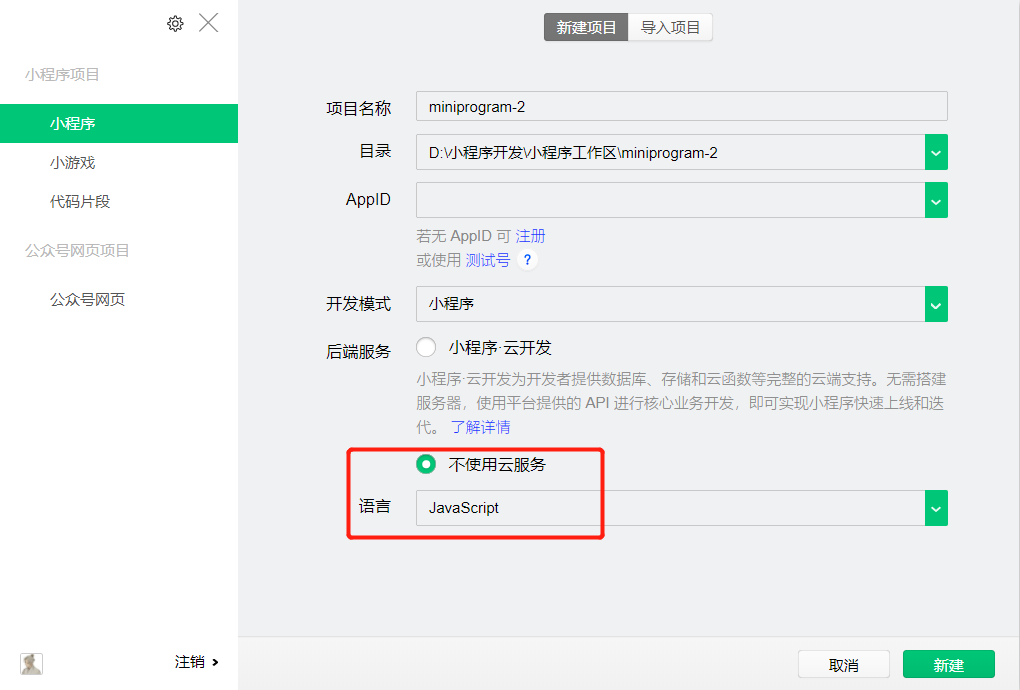Expand the 开发模式 dropdown arrow
The image size is (1020, 690).
936,304
